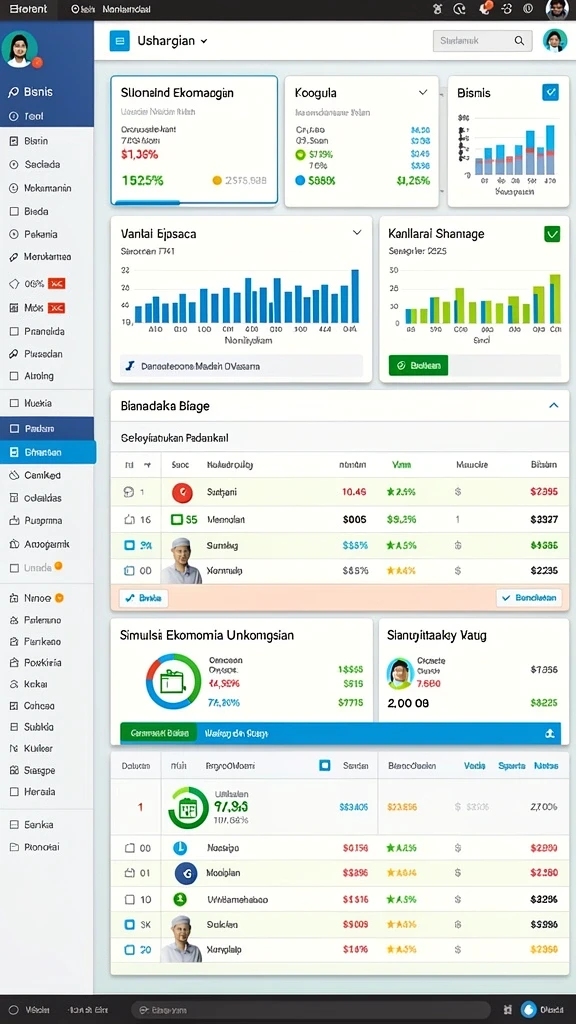Viewport: 576px width, 1024px height.
Task: Click the link icon beside Plusedan
Action: point(13,353)
